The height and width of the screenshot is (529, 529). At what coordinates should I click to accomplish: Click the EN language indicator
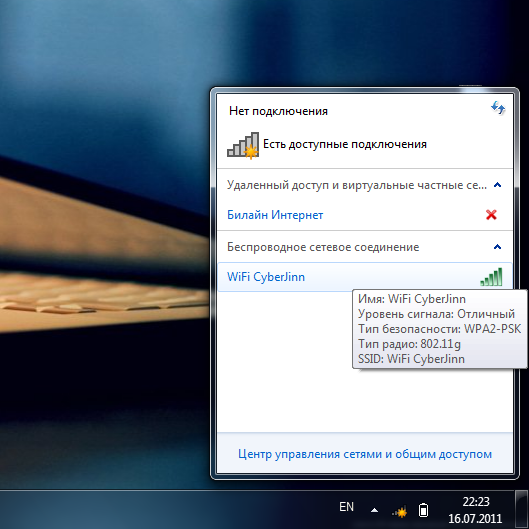pyautogui.click(x=346, y=507)
